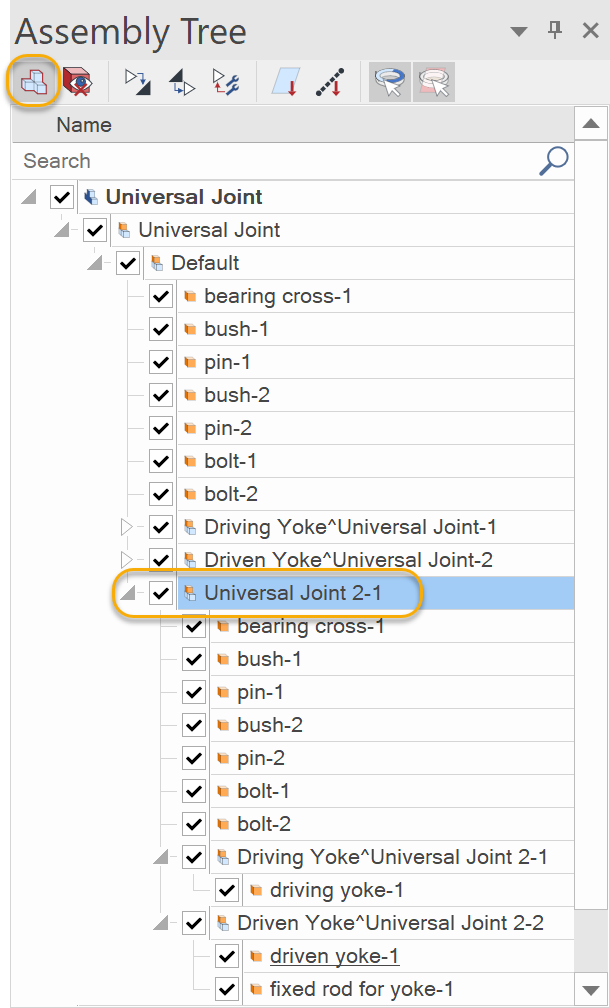610x1008 pixels.
Task: Collapse the Universal Joint 2-1 branch
Action: tap(128, 592)
